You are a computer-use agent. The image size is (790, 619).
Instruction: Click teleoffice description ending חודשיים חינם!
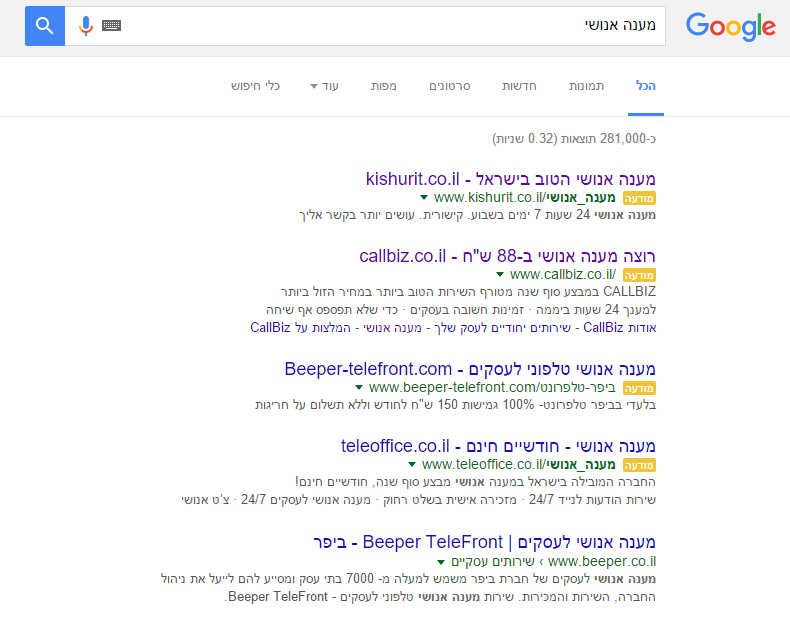(475, 482)
